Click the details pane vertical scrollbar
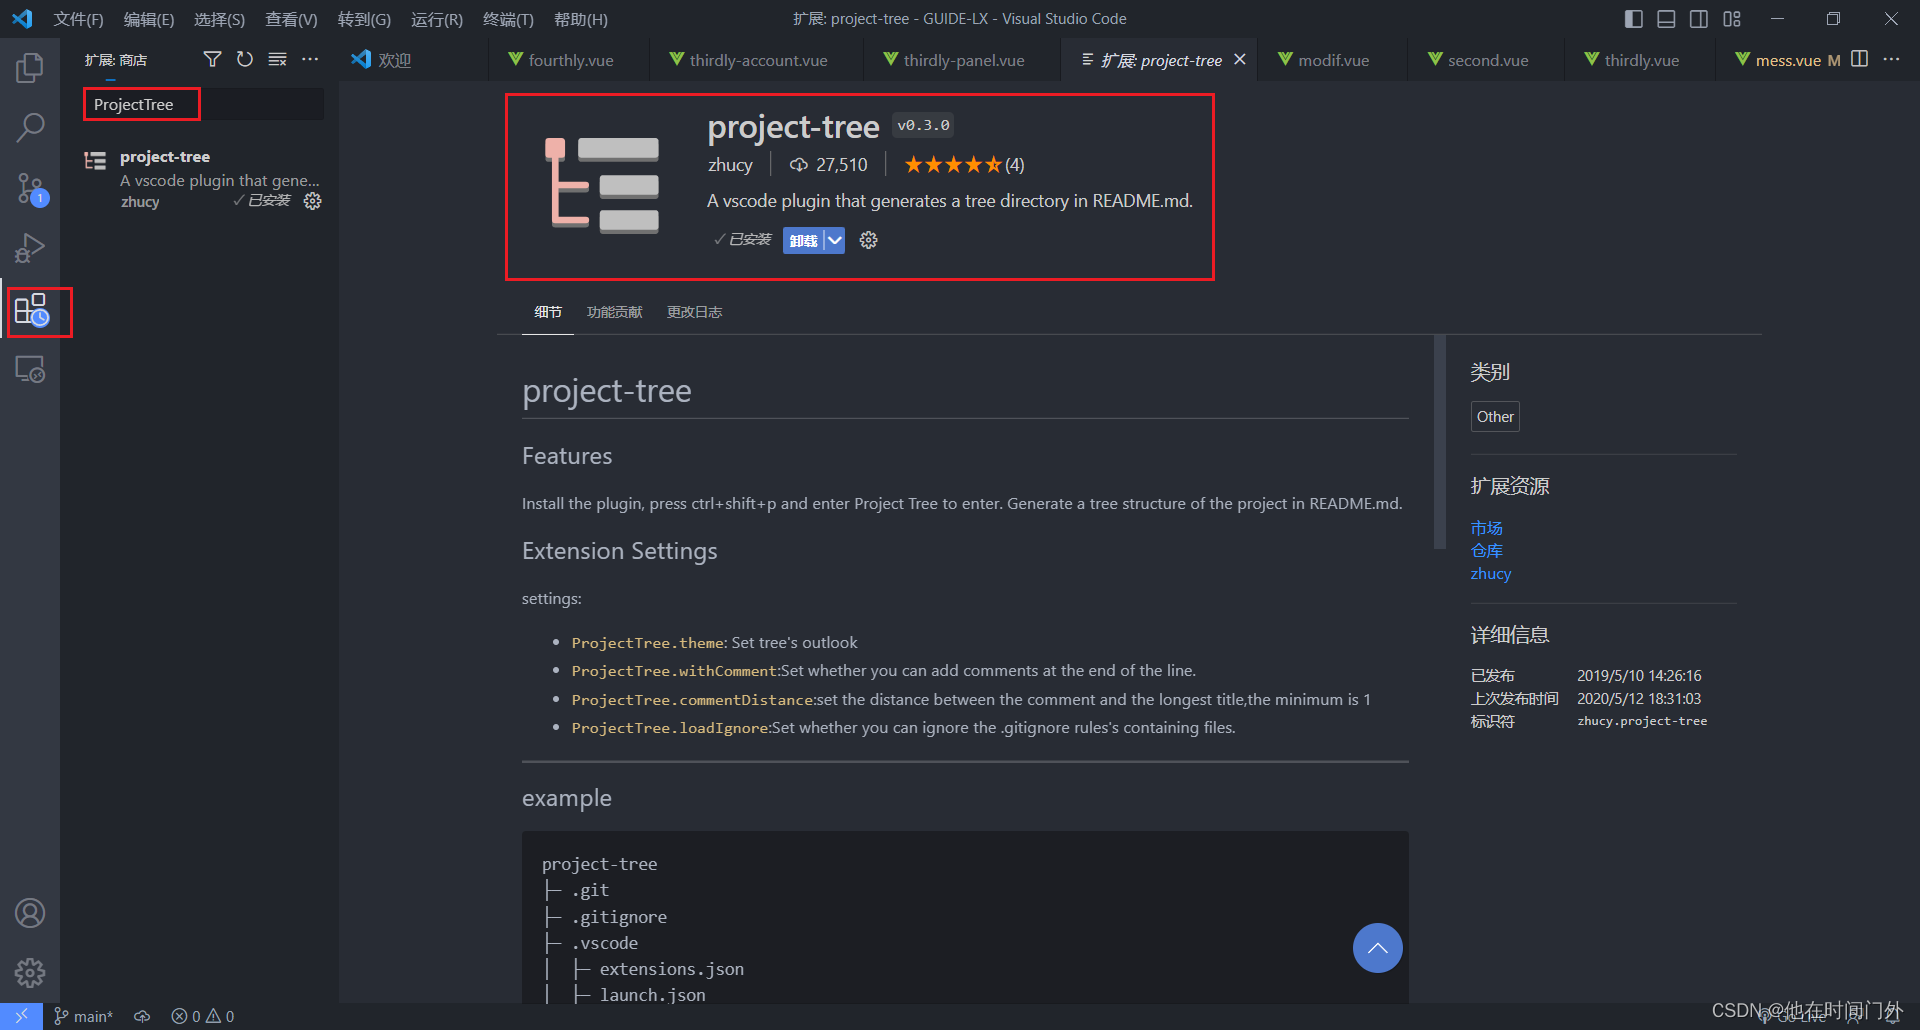 (1440, 442)
